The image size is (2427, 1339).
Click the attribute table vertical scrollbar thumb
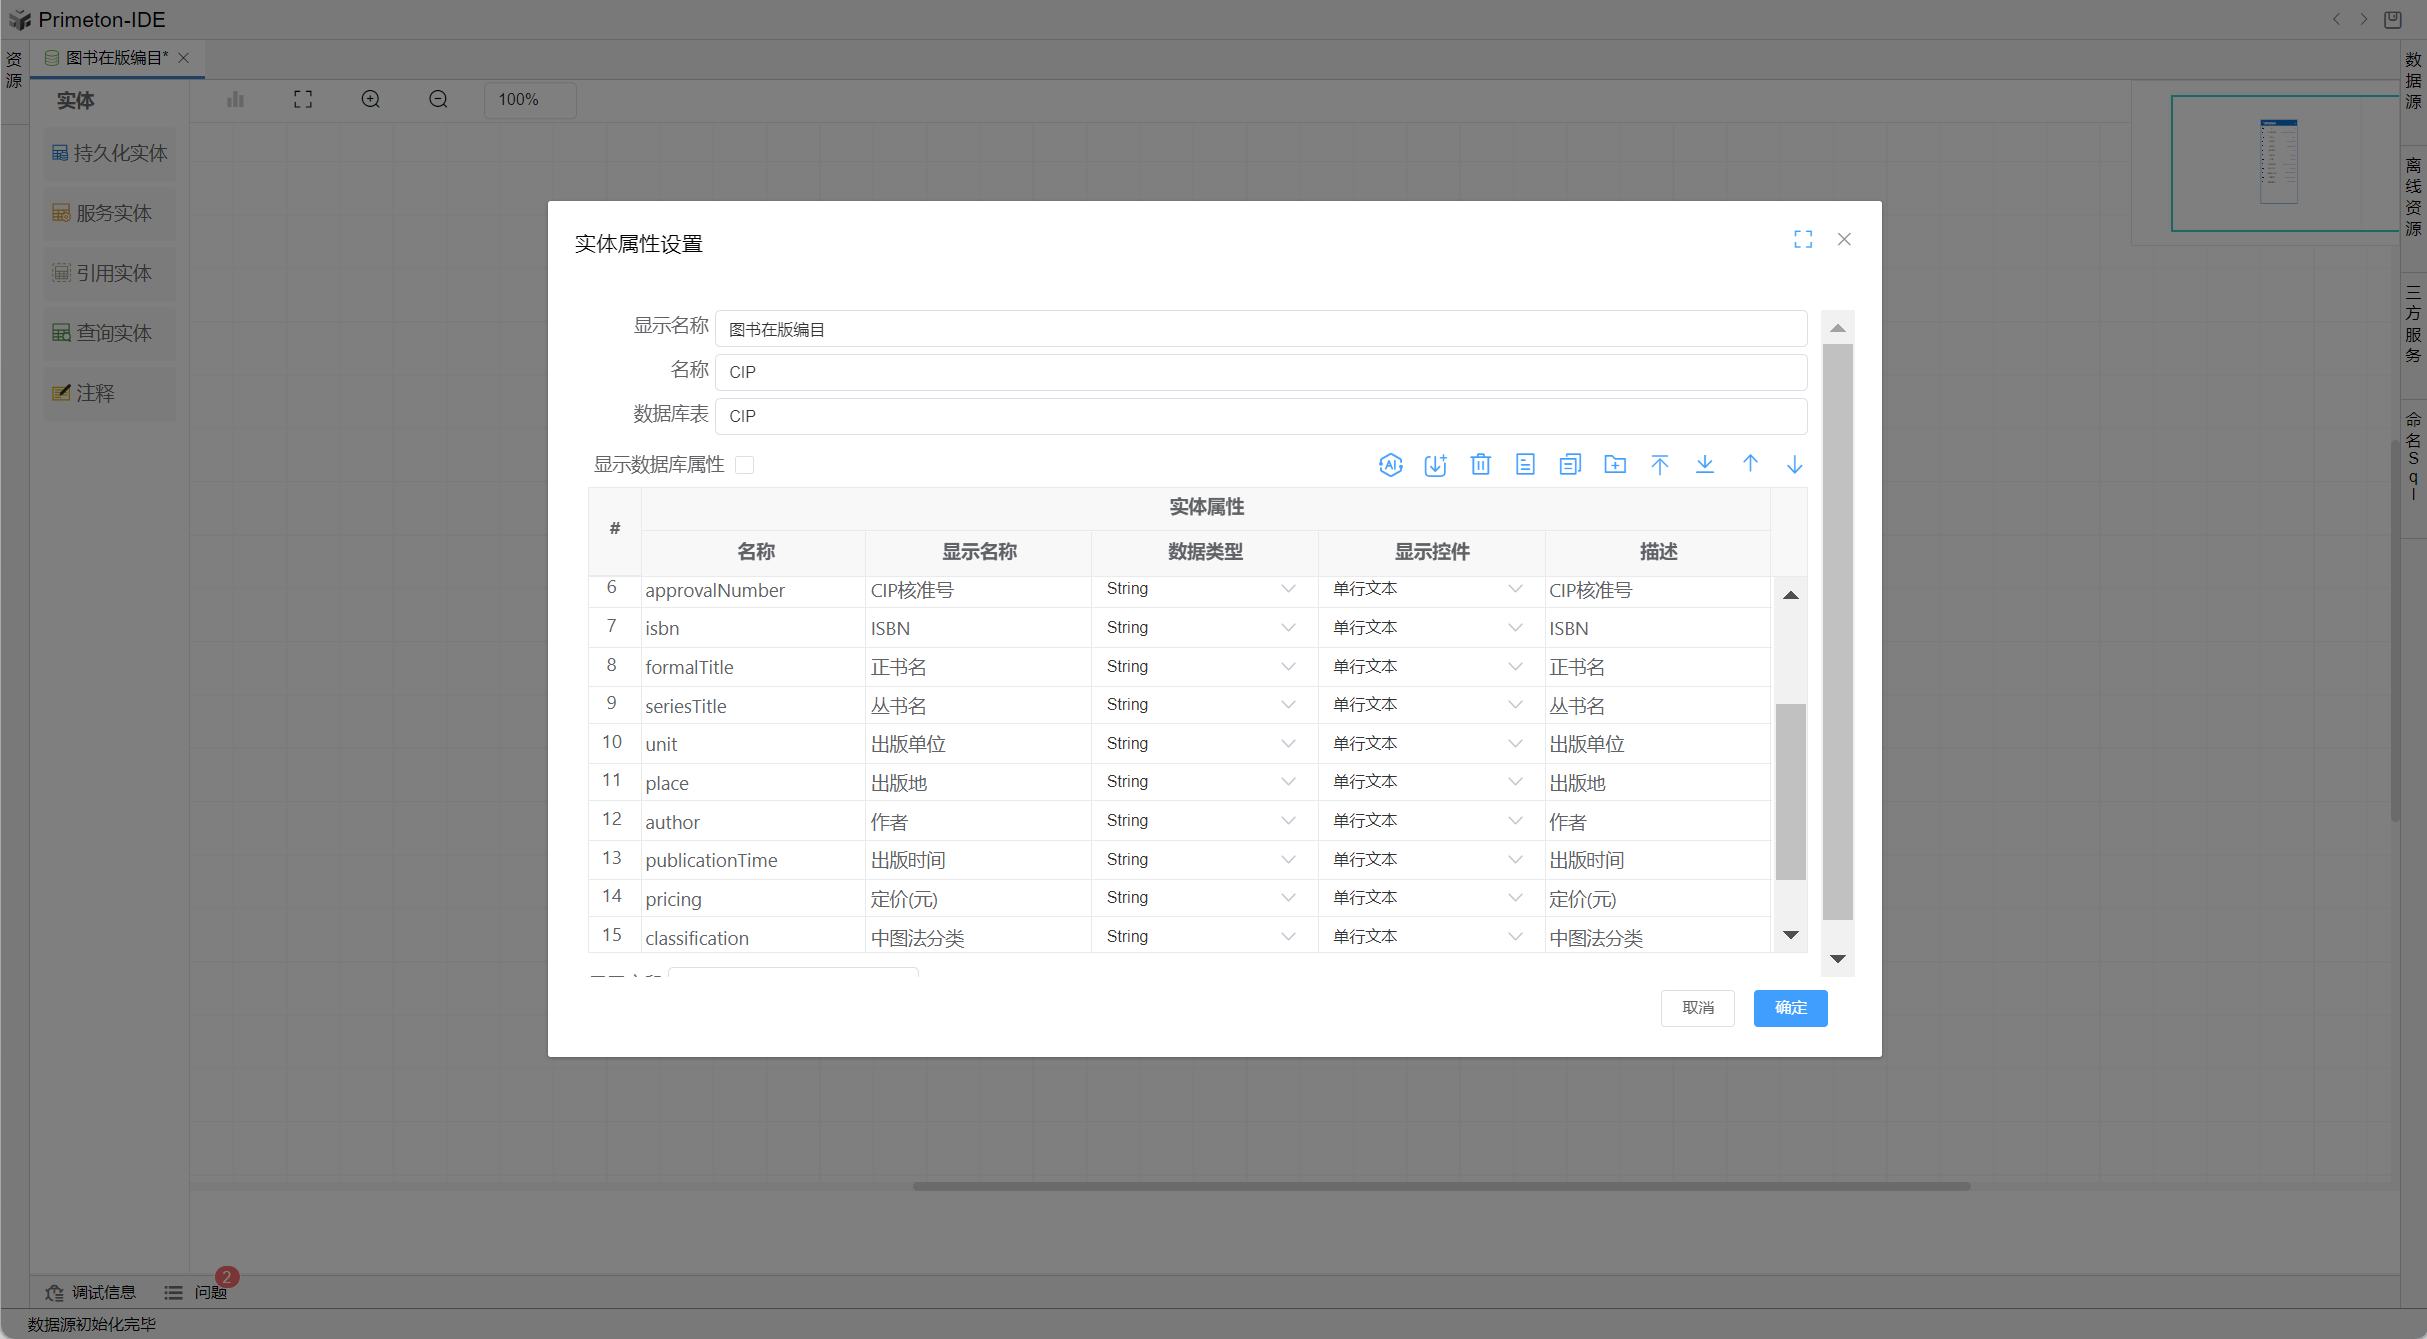pos(1790,790)
